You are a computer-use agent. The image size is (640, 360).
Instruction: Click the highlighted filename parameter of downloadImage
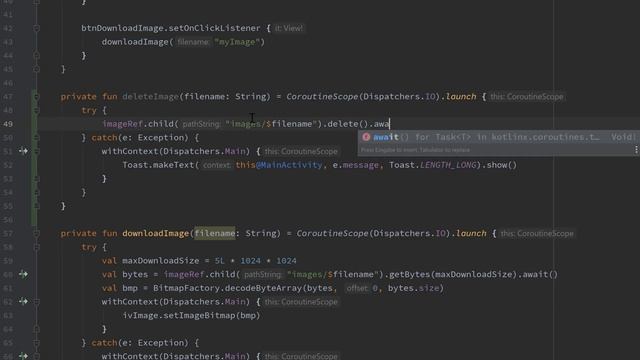215,233
